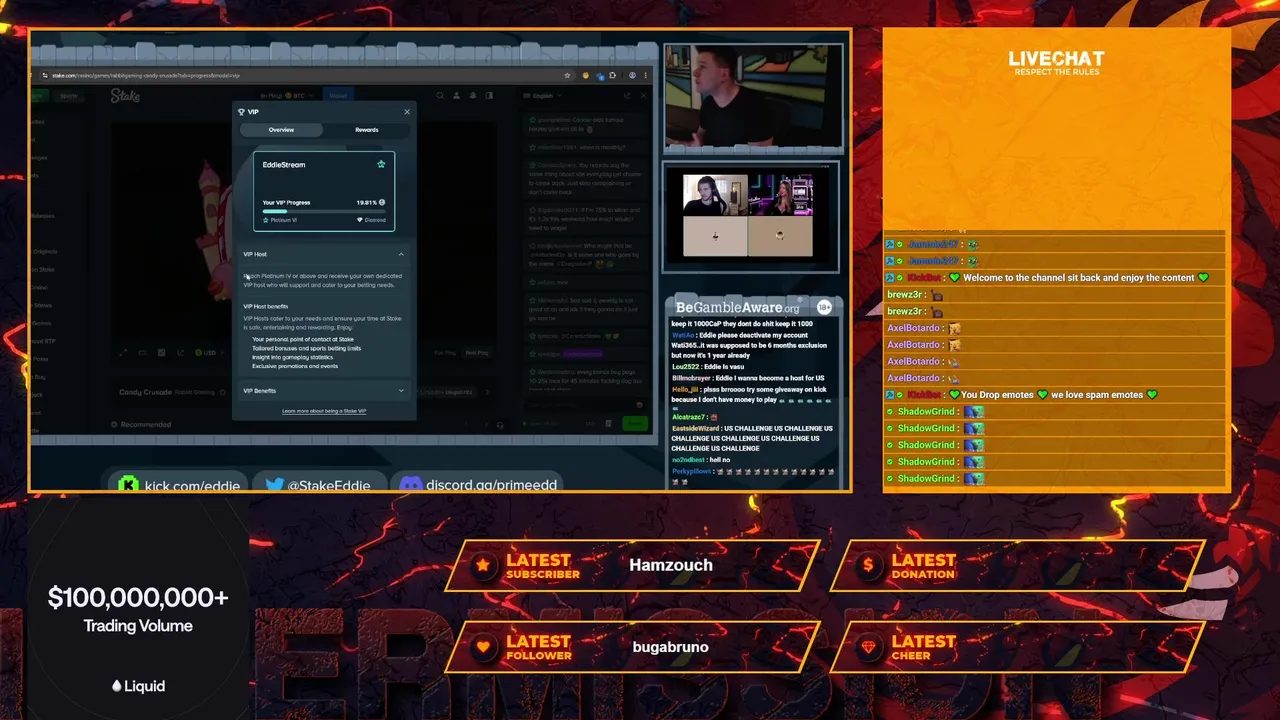Expand the VIP Benefits section
Viewport: 1280px width, 720px height.
pyautogui.click(x=324, y=391)
